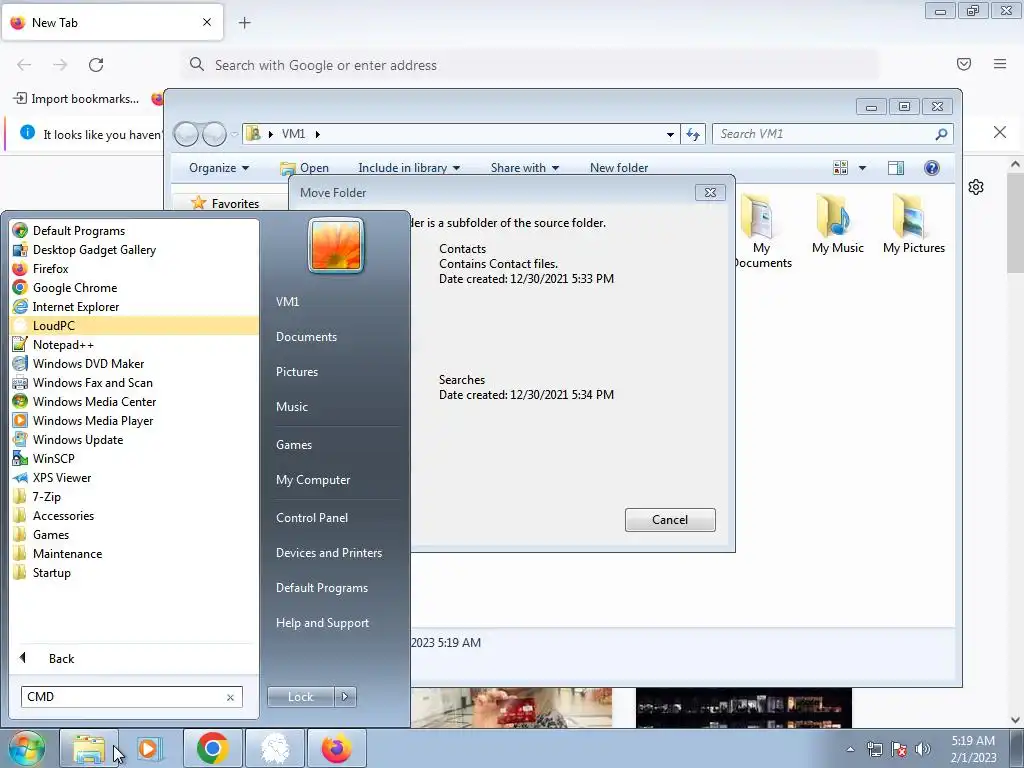The image size is (1024, 768).
Task: Open the Organize dropdown in Explorer
Action: (x=219, y=168)
